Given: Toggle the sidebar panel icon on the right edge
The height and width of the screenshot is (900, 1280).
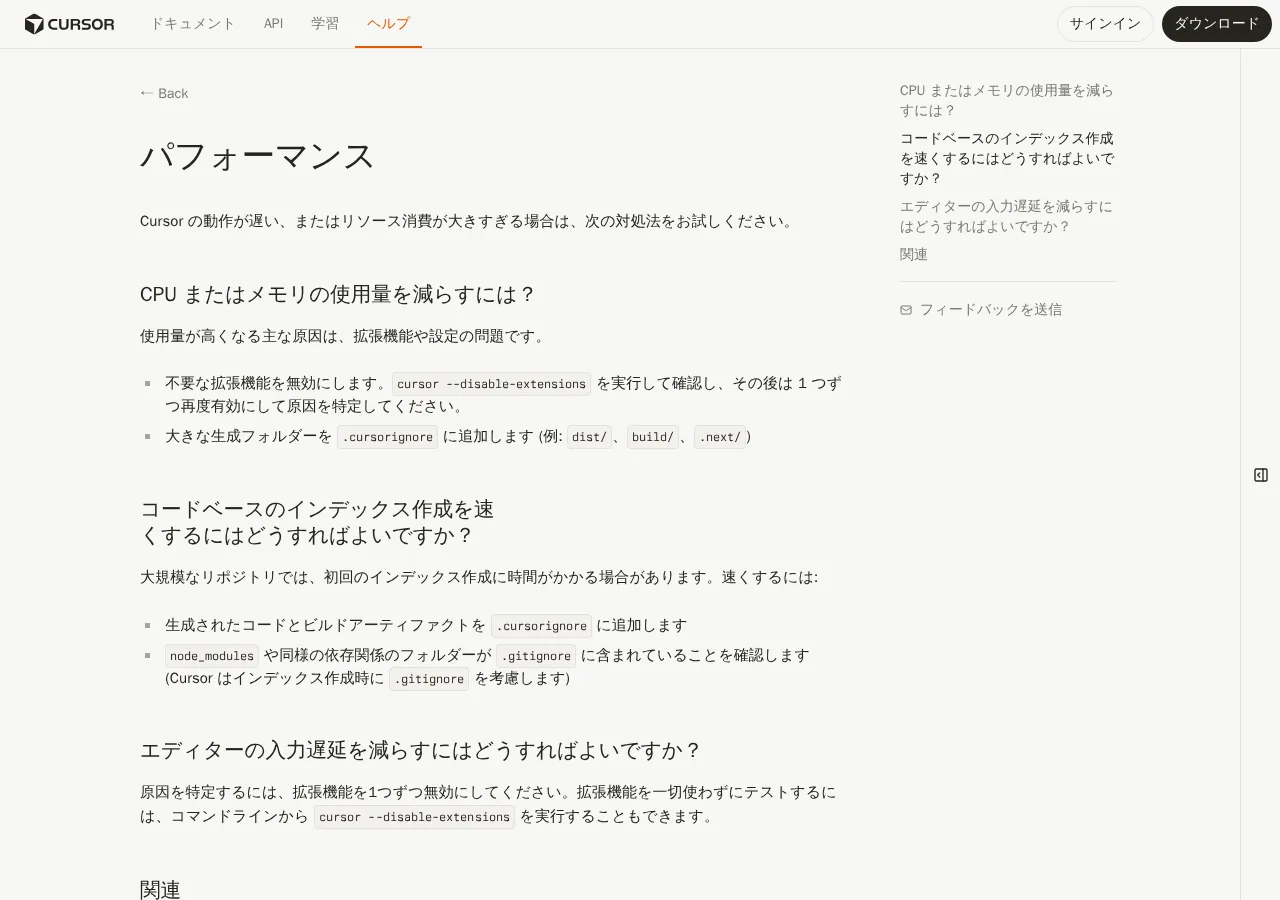Looking at the screenshot, I should coord(1261,475).
